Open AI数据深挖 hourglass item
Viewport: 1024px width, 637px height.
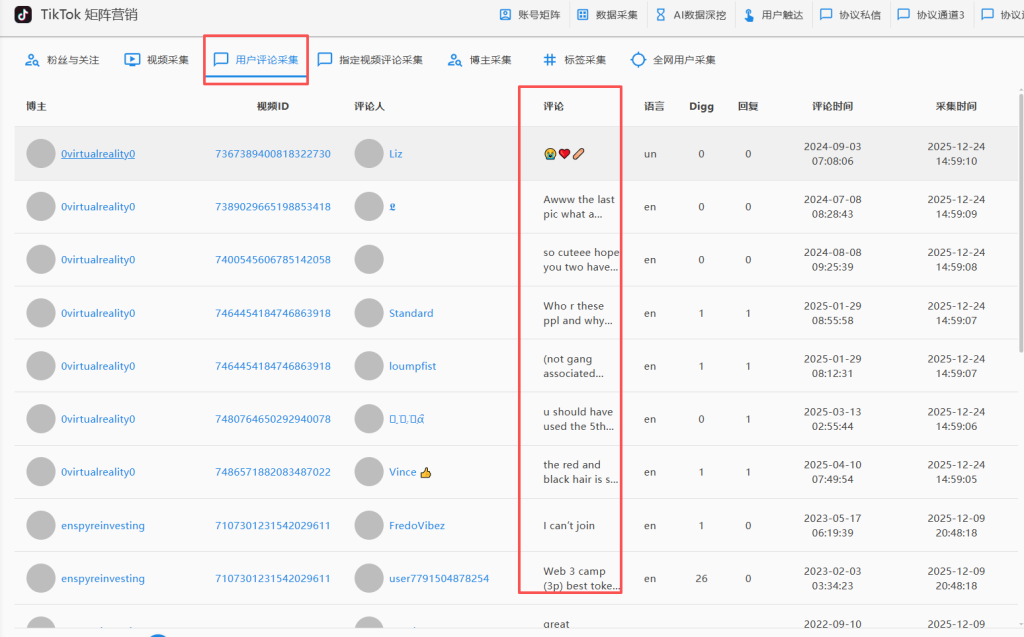point(691,15)
